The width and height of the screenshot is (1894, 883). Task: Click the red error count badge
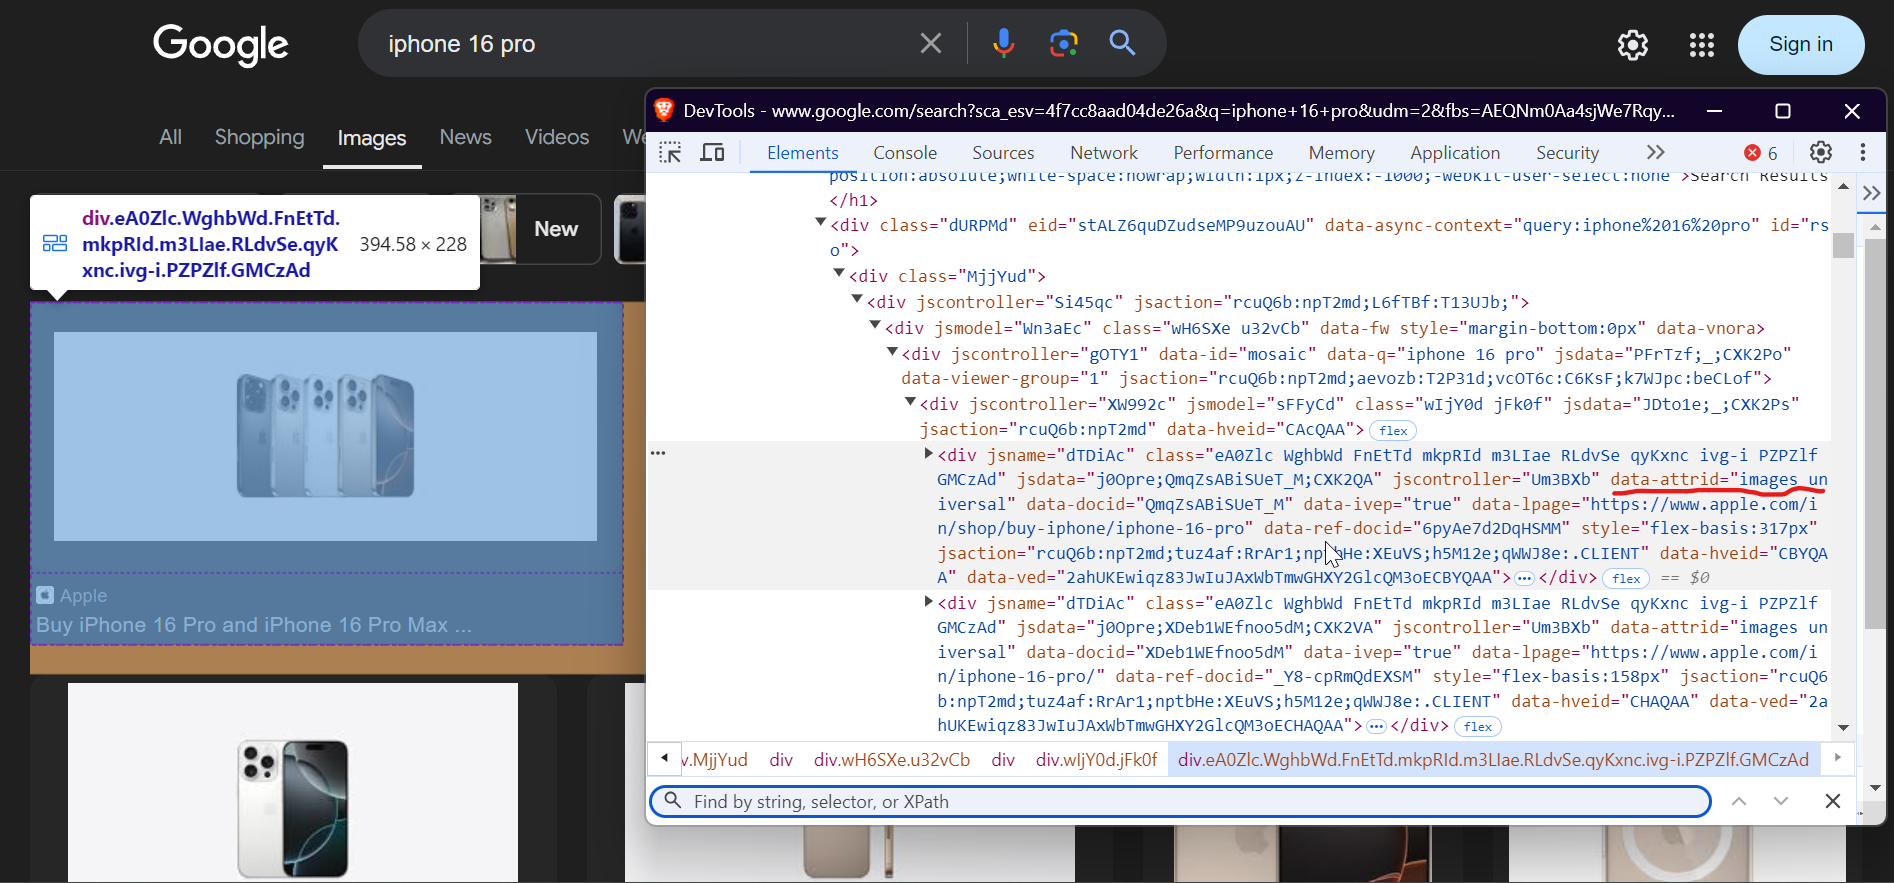pos(1761,153)
